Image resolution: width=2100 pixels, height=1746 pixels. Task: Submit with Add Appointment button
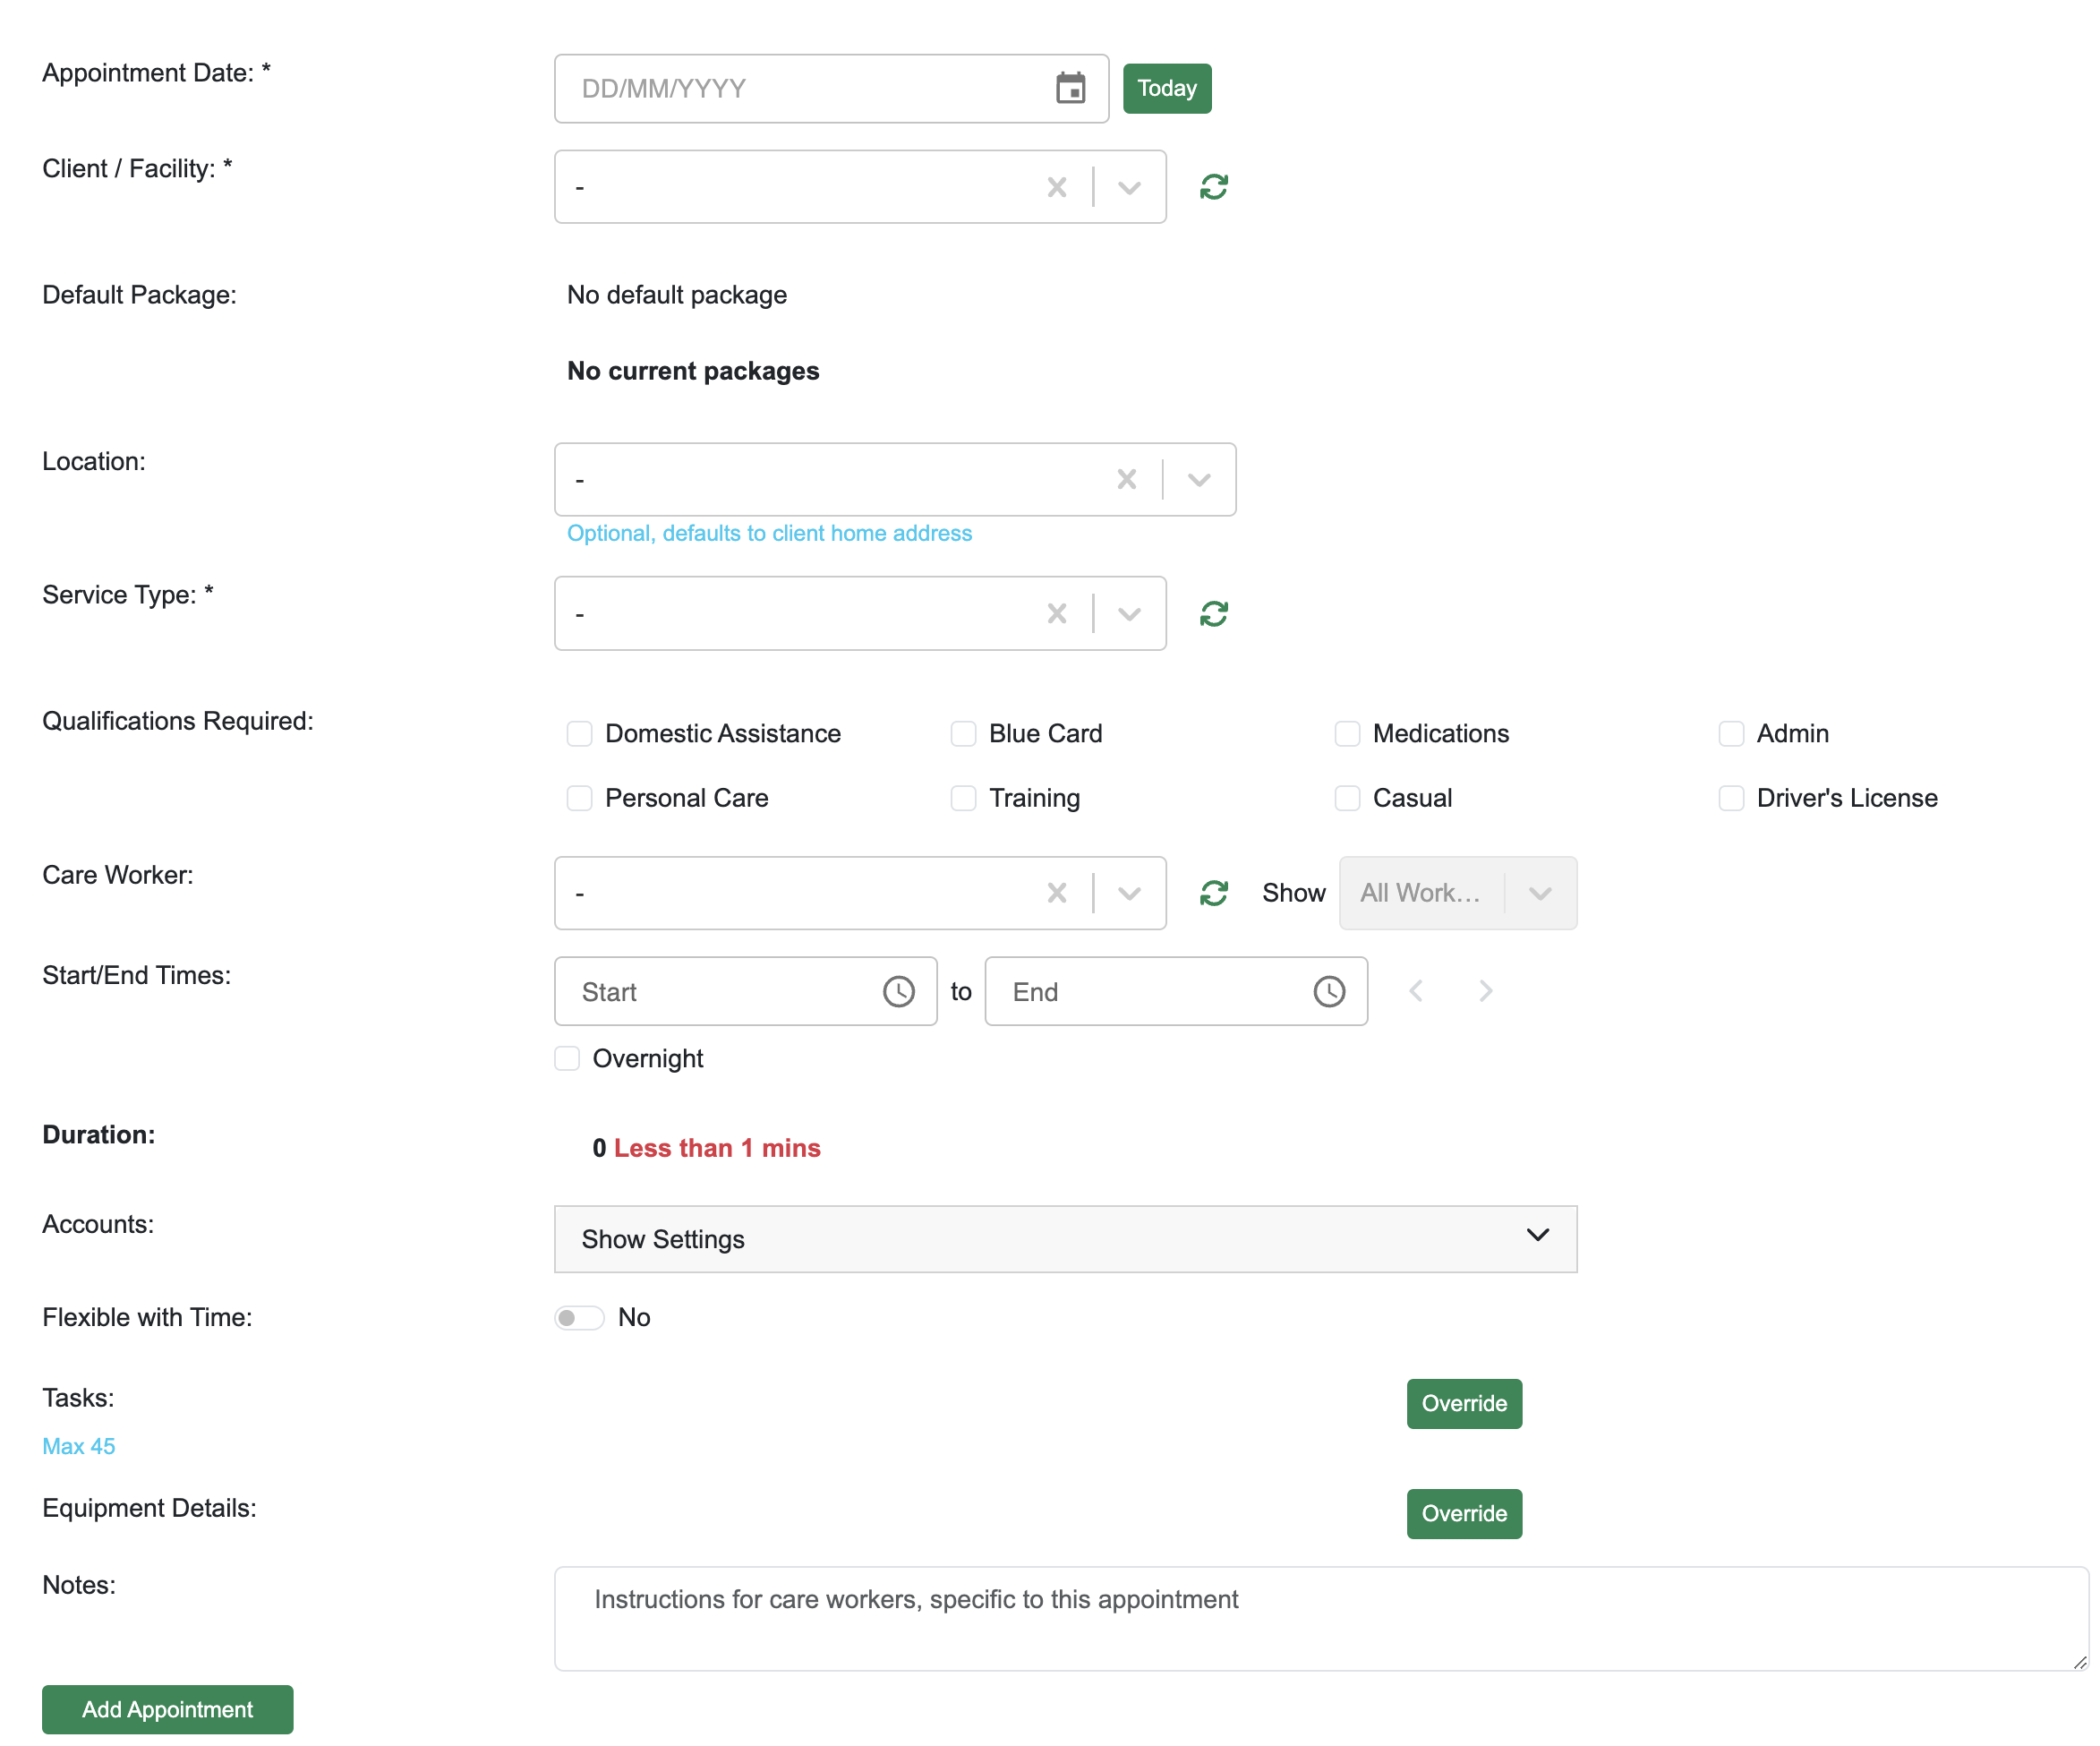click(167, 1709)
